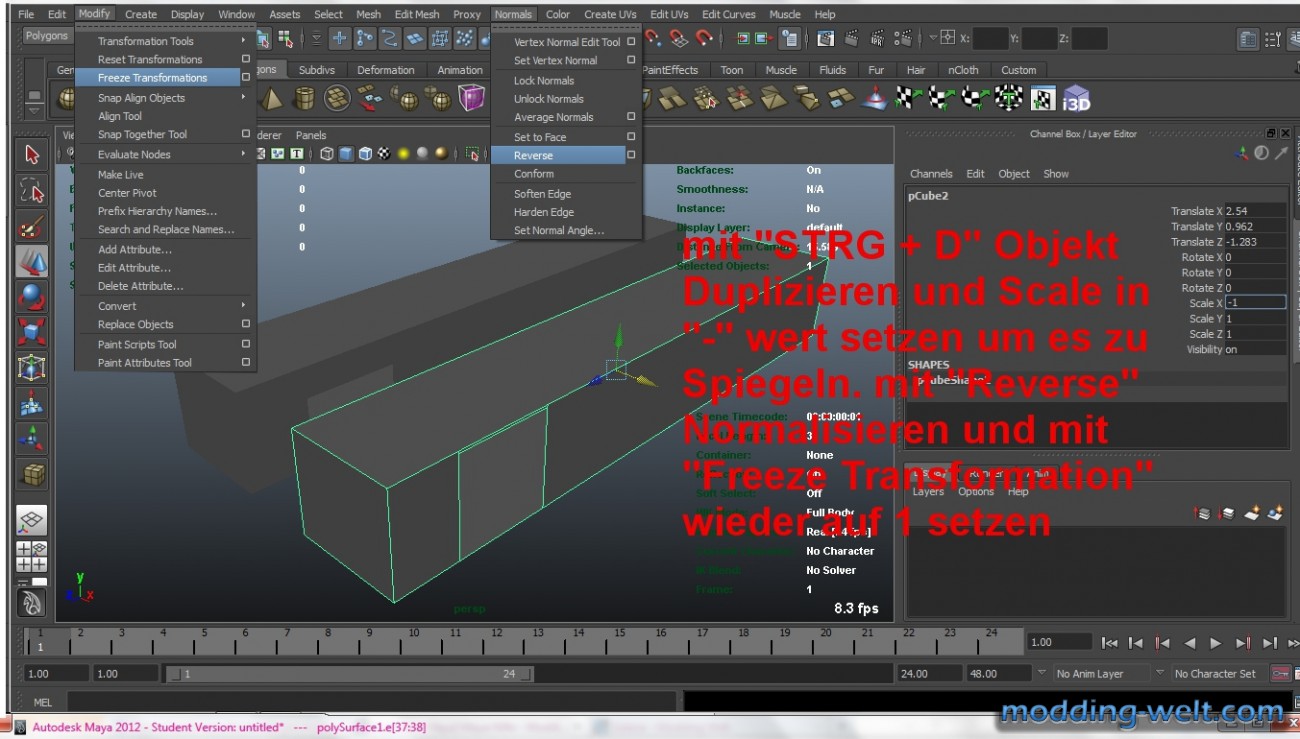The image size is (1300, 739).
Task: Go to start of playback range
Action: click(1109, 643)
